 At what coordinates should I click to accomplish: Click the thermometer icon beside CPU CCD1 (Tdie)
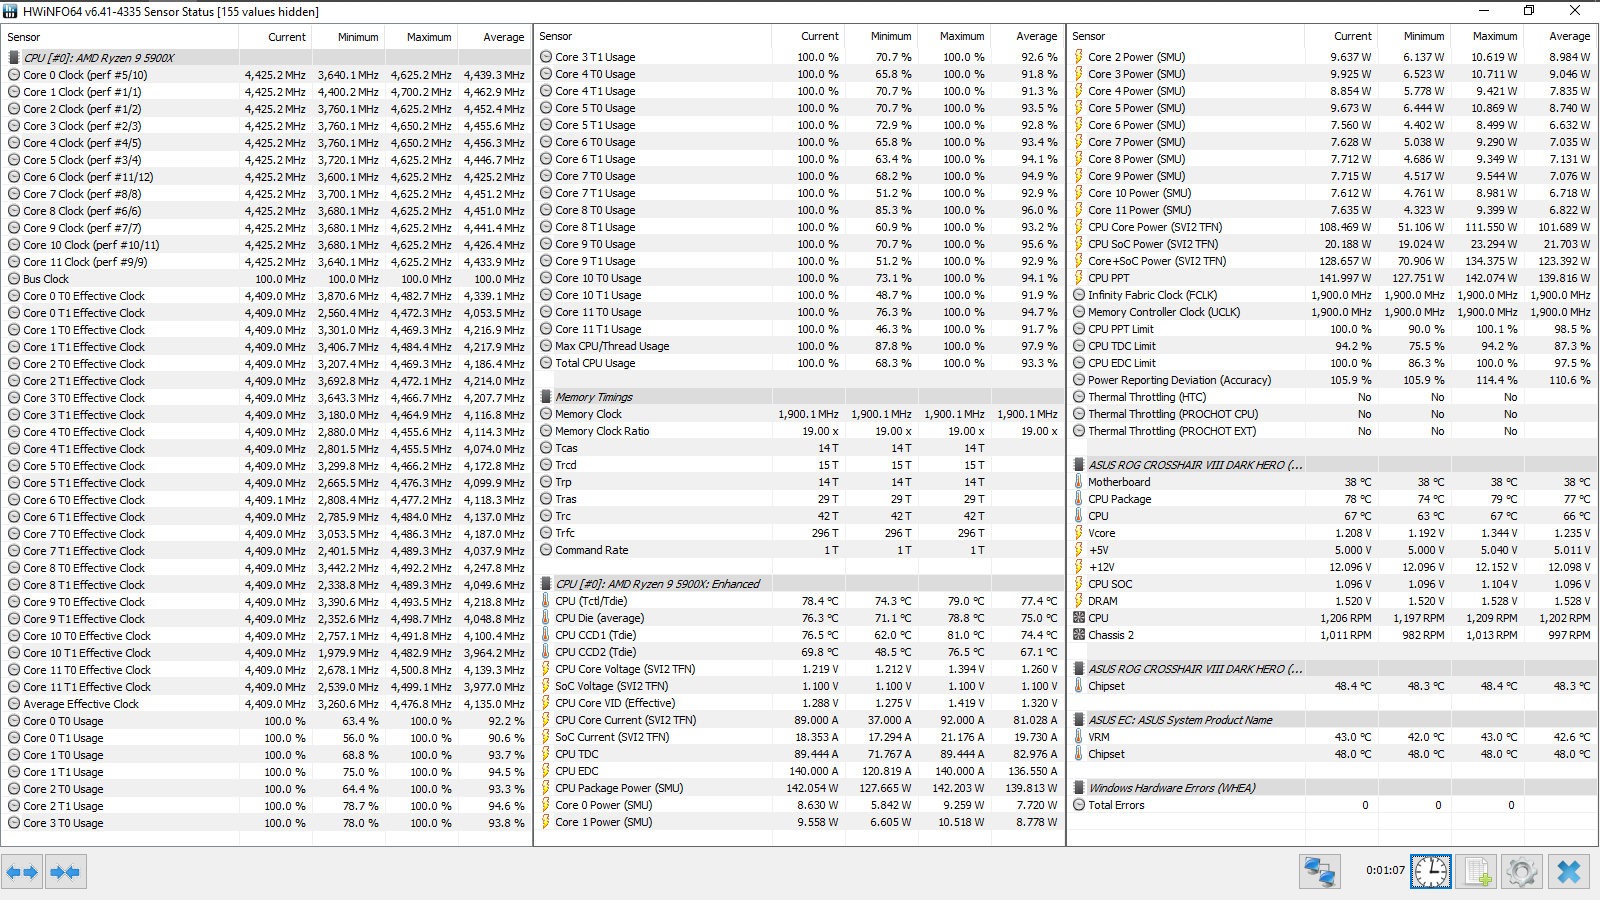546,635
